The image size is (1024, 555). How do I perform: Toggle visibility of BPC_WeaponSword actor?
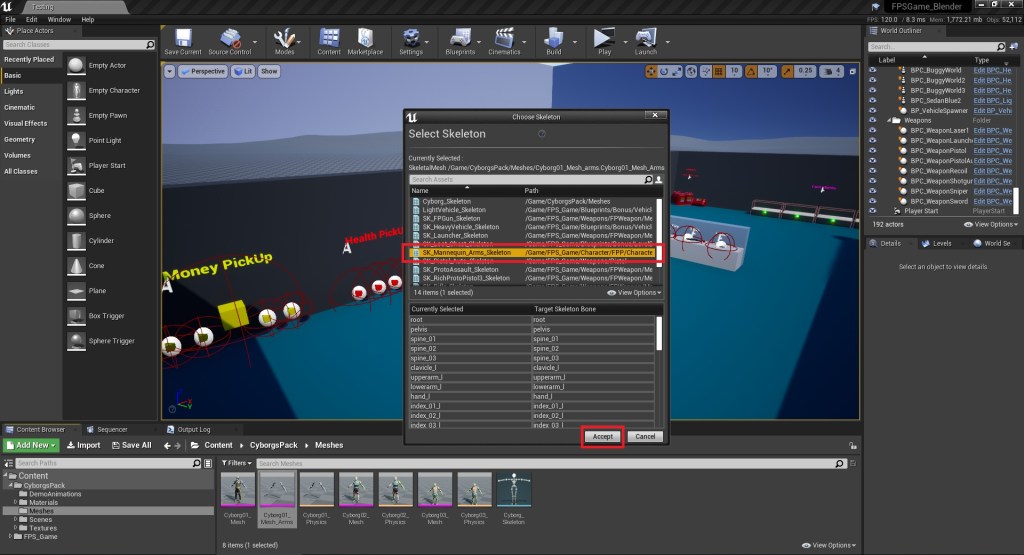[x=873, y=200]
